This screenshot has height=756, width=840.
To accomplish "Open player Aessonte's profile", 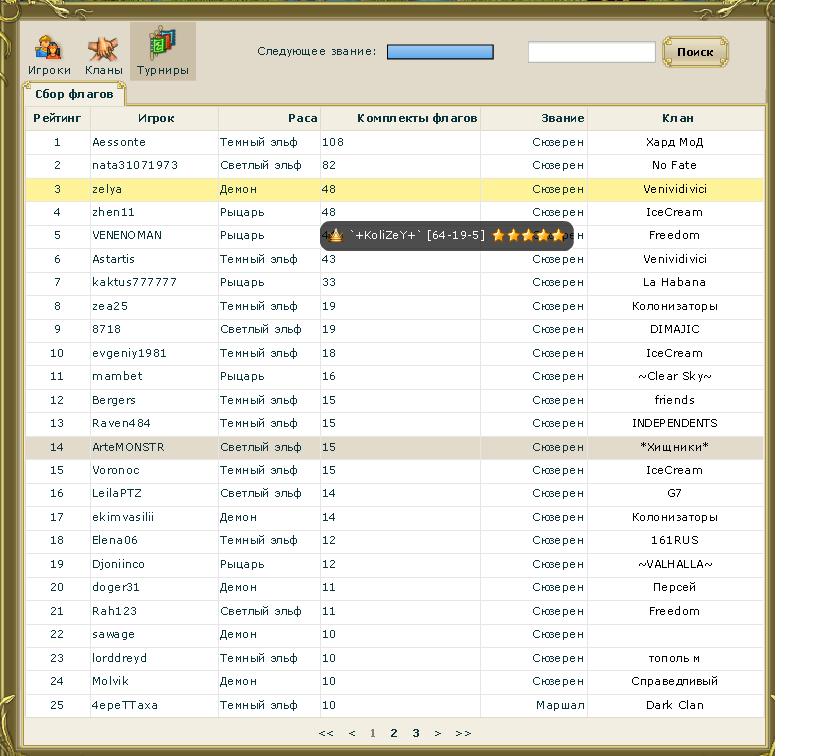I will click(119, 142).
